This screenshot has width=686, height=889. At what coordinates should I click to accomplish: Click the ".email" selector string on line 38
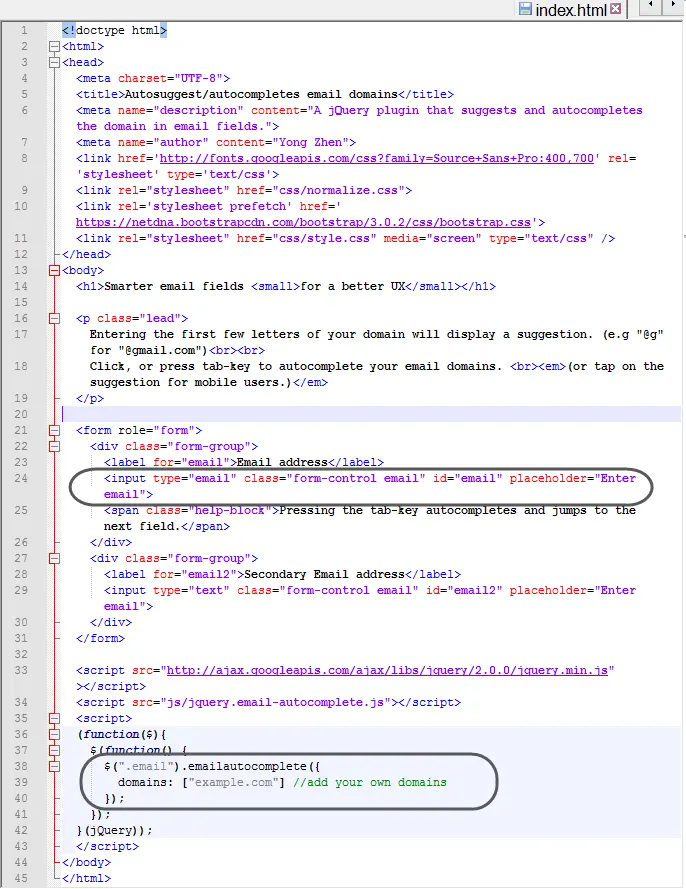(x=146, y=767)
